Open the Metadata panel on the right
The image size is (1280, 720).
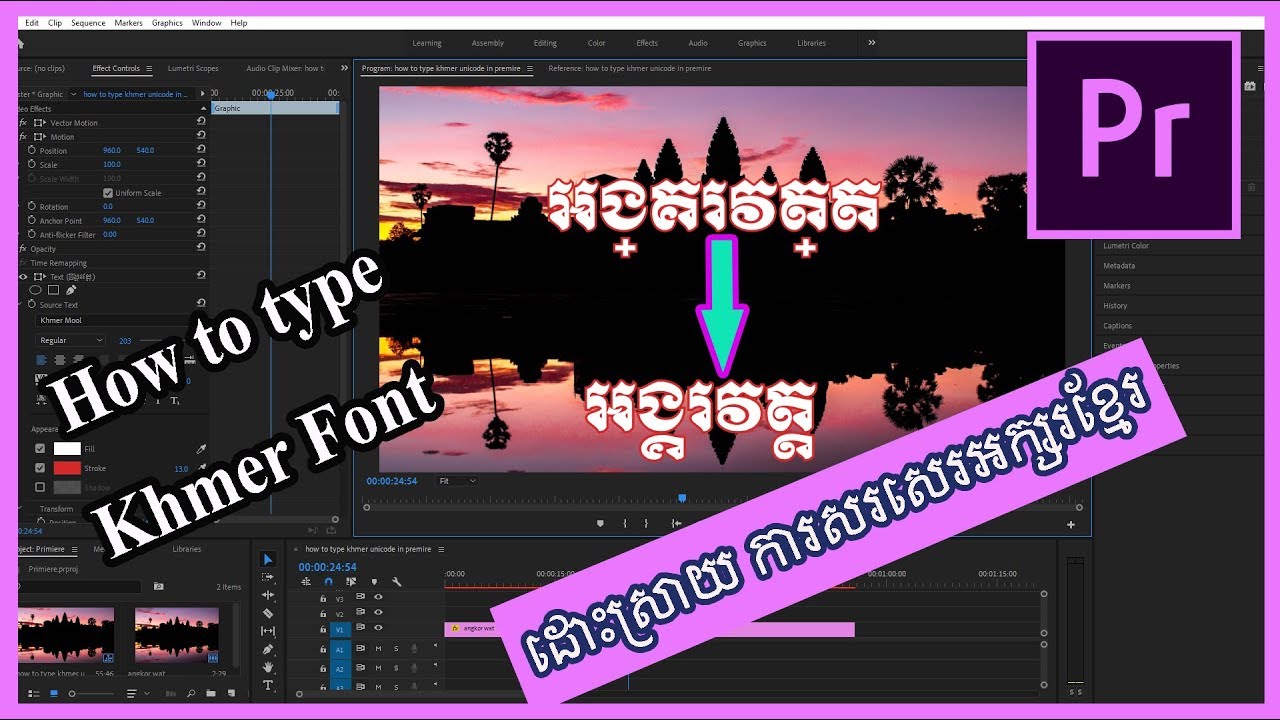[x=1118, y=266]
